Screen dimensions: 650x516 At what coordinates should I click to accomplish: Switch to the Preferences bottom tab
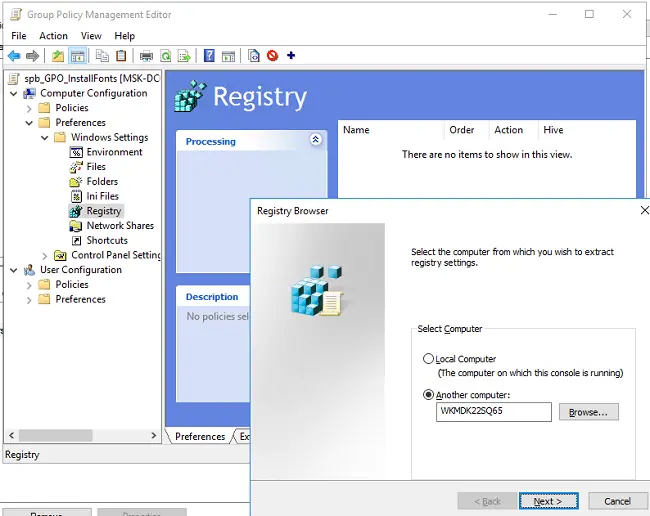[x=200, y=436]
